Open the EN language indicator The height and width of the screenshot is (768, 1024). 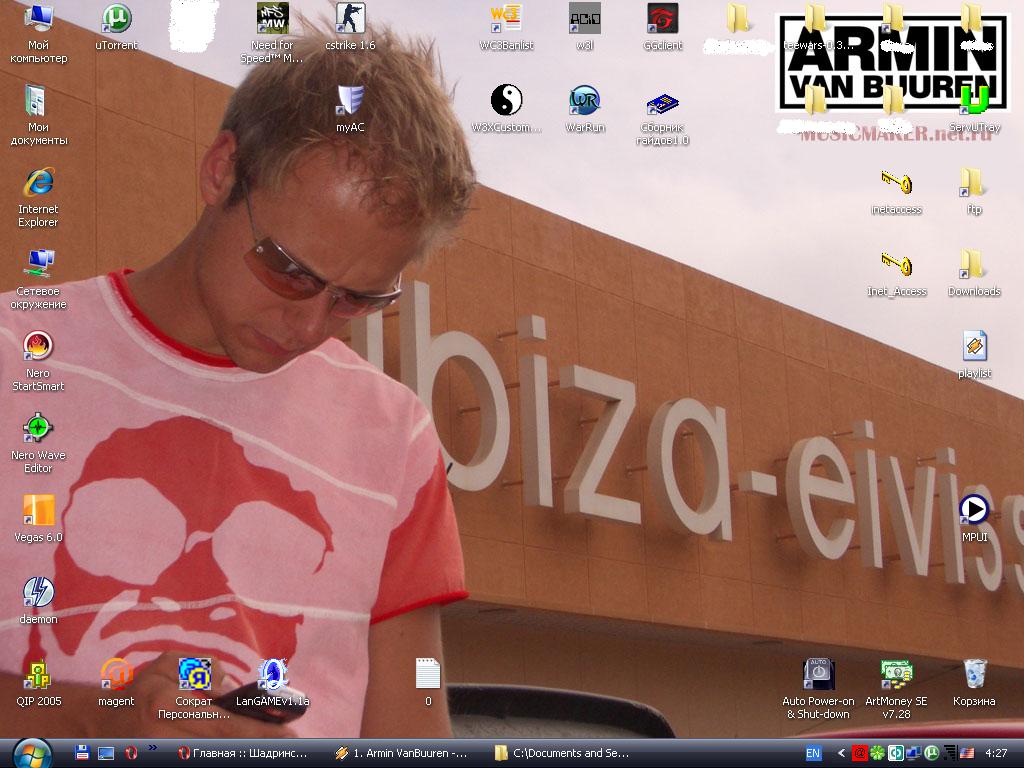tap(813, 753)
